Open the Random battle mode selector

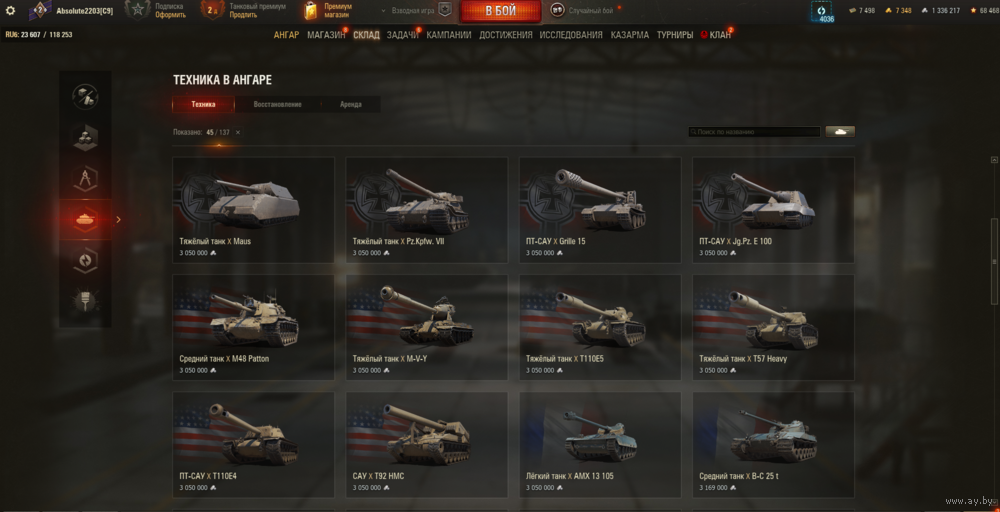(x=585, y=10)
